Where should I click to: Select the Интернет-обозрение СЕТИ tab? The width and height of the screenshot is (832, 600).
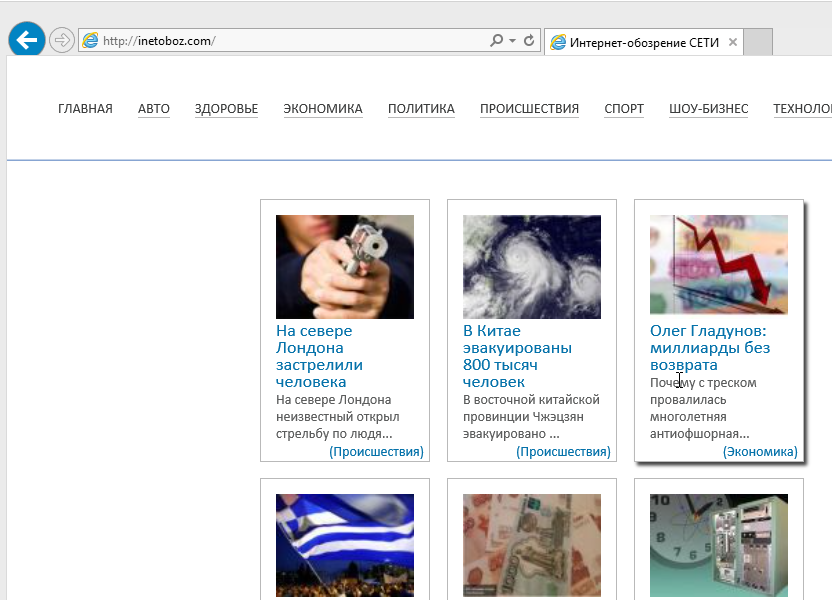pyautogui.click(x=644, y=42)
